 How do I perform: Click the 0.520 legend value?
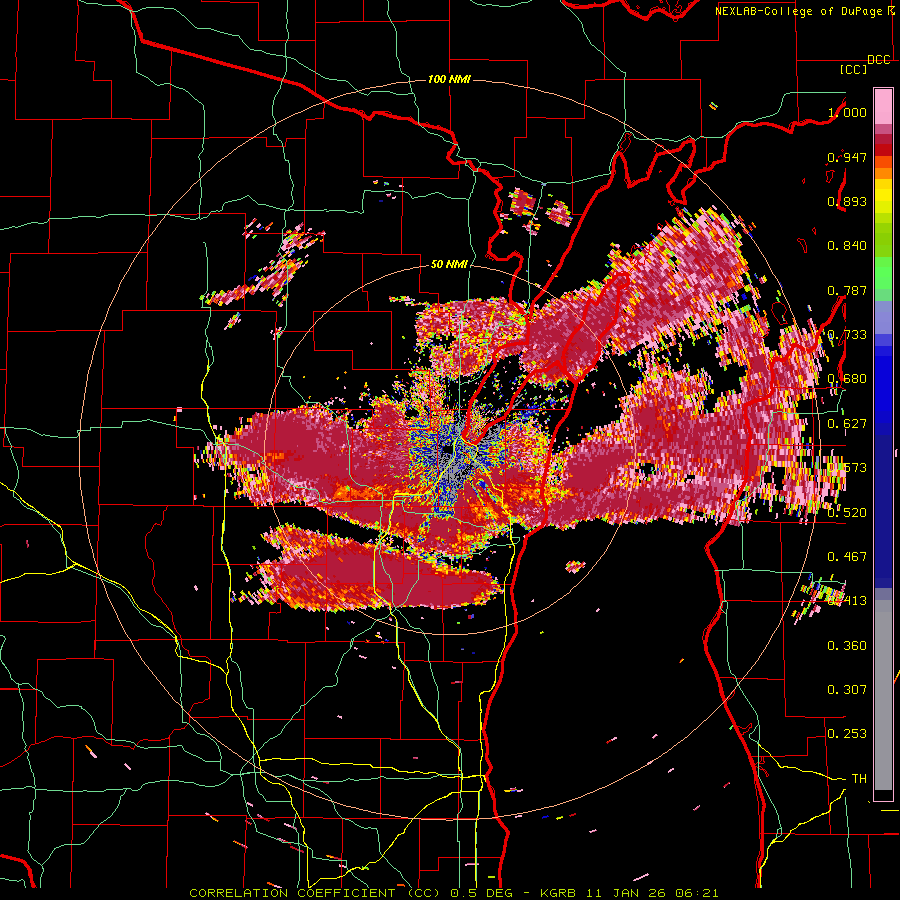point(847,512)
